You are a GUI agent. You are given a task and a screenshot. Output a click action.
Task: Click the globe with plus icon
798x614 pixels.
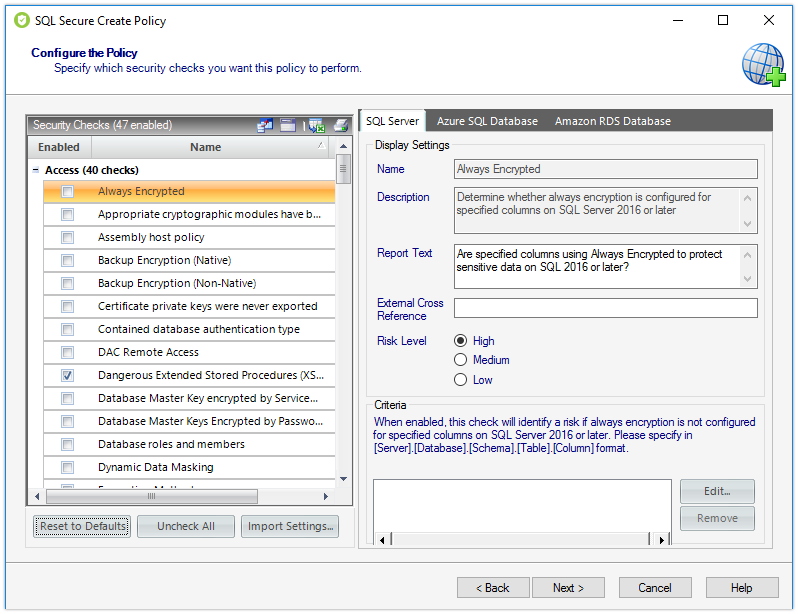click(763, 65)
